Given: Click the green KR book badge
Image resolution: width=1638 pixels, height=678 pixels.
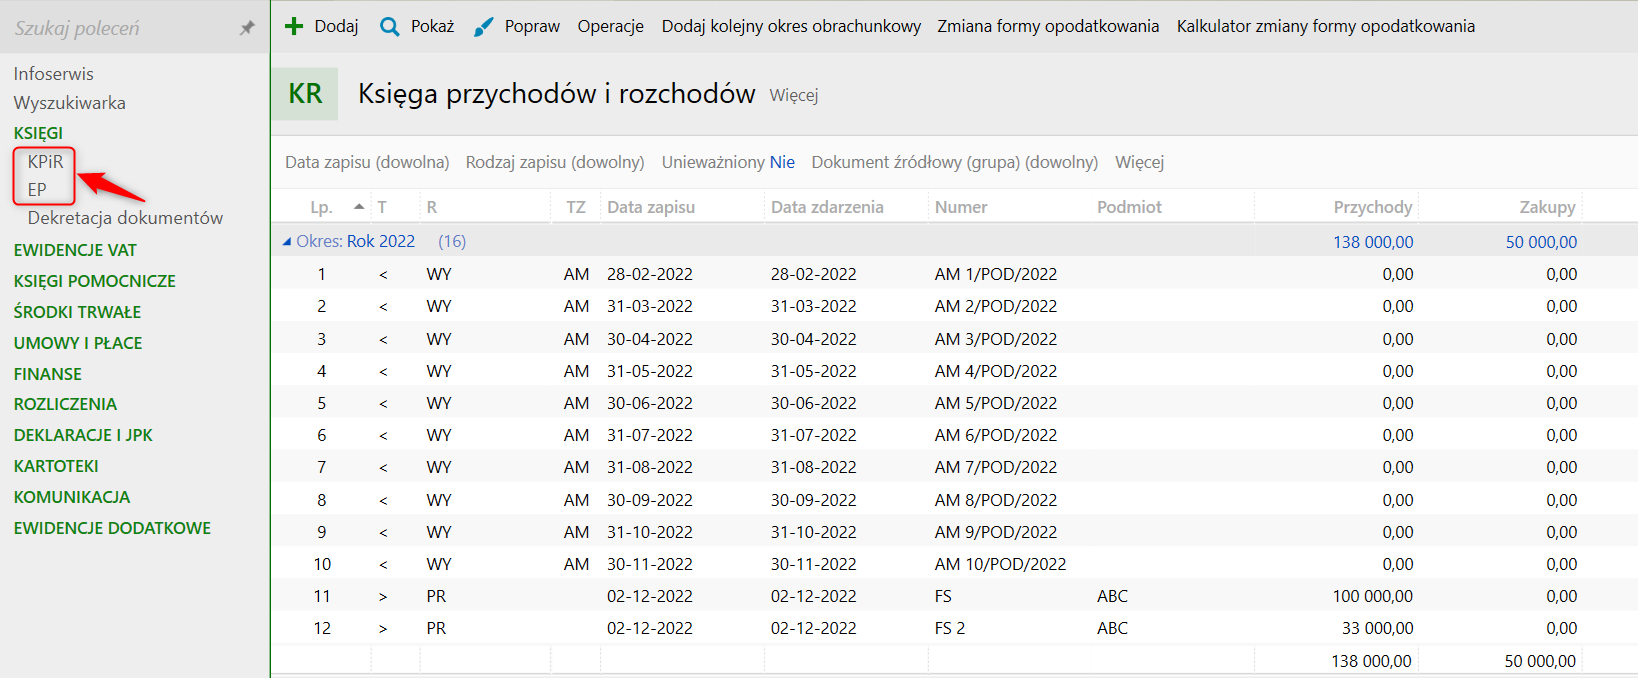Looking at the screenshot, I should coord(305,94).
